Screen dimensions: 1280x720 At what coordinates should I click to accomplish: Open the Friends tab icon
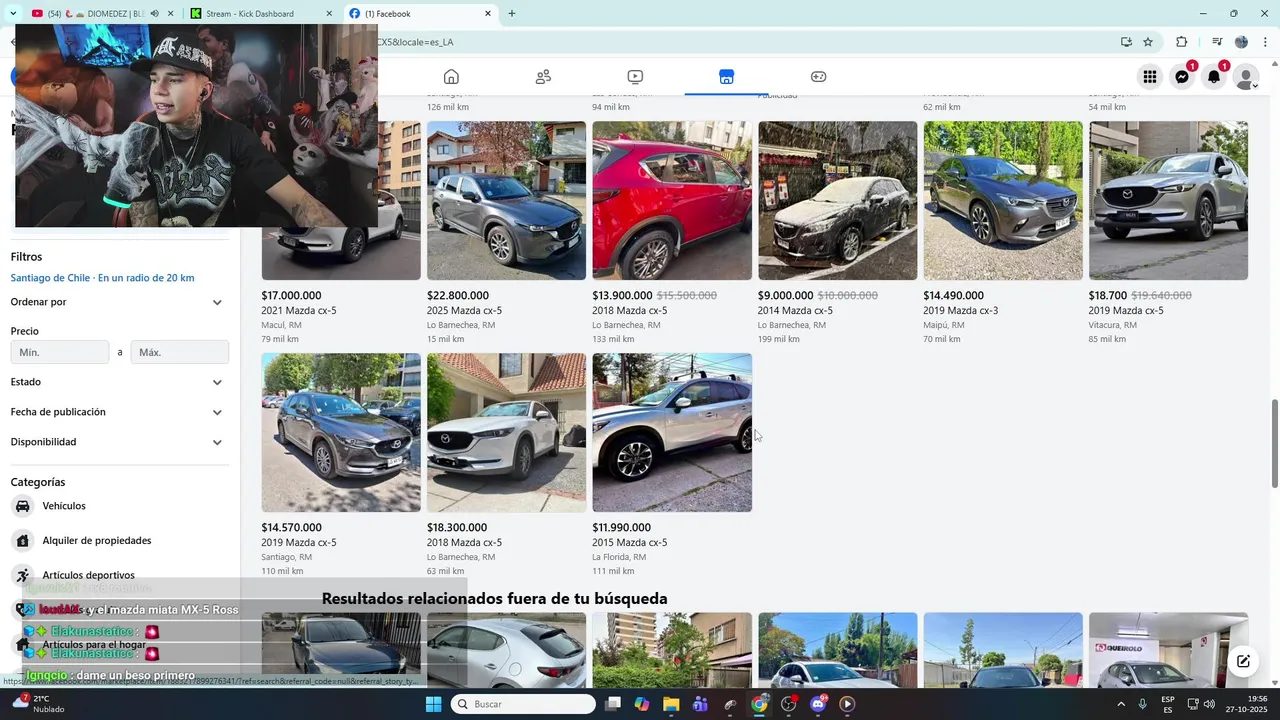coord(543,77)
